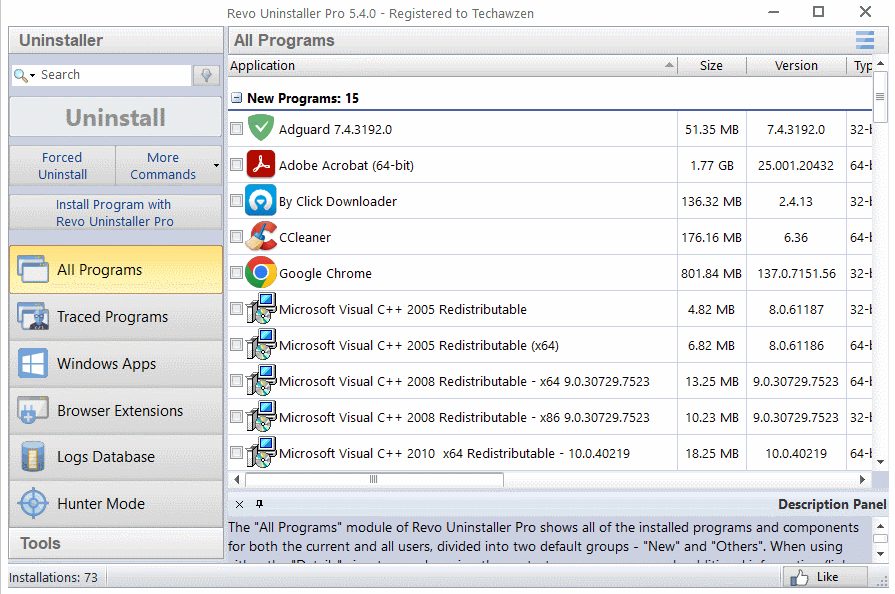Viewport: 895px width, 594px height.
Task: Click the Traced Programs sidebar icon
Action: pyautogui.click(x=33, y=316)
